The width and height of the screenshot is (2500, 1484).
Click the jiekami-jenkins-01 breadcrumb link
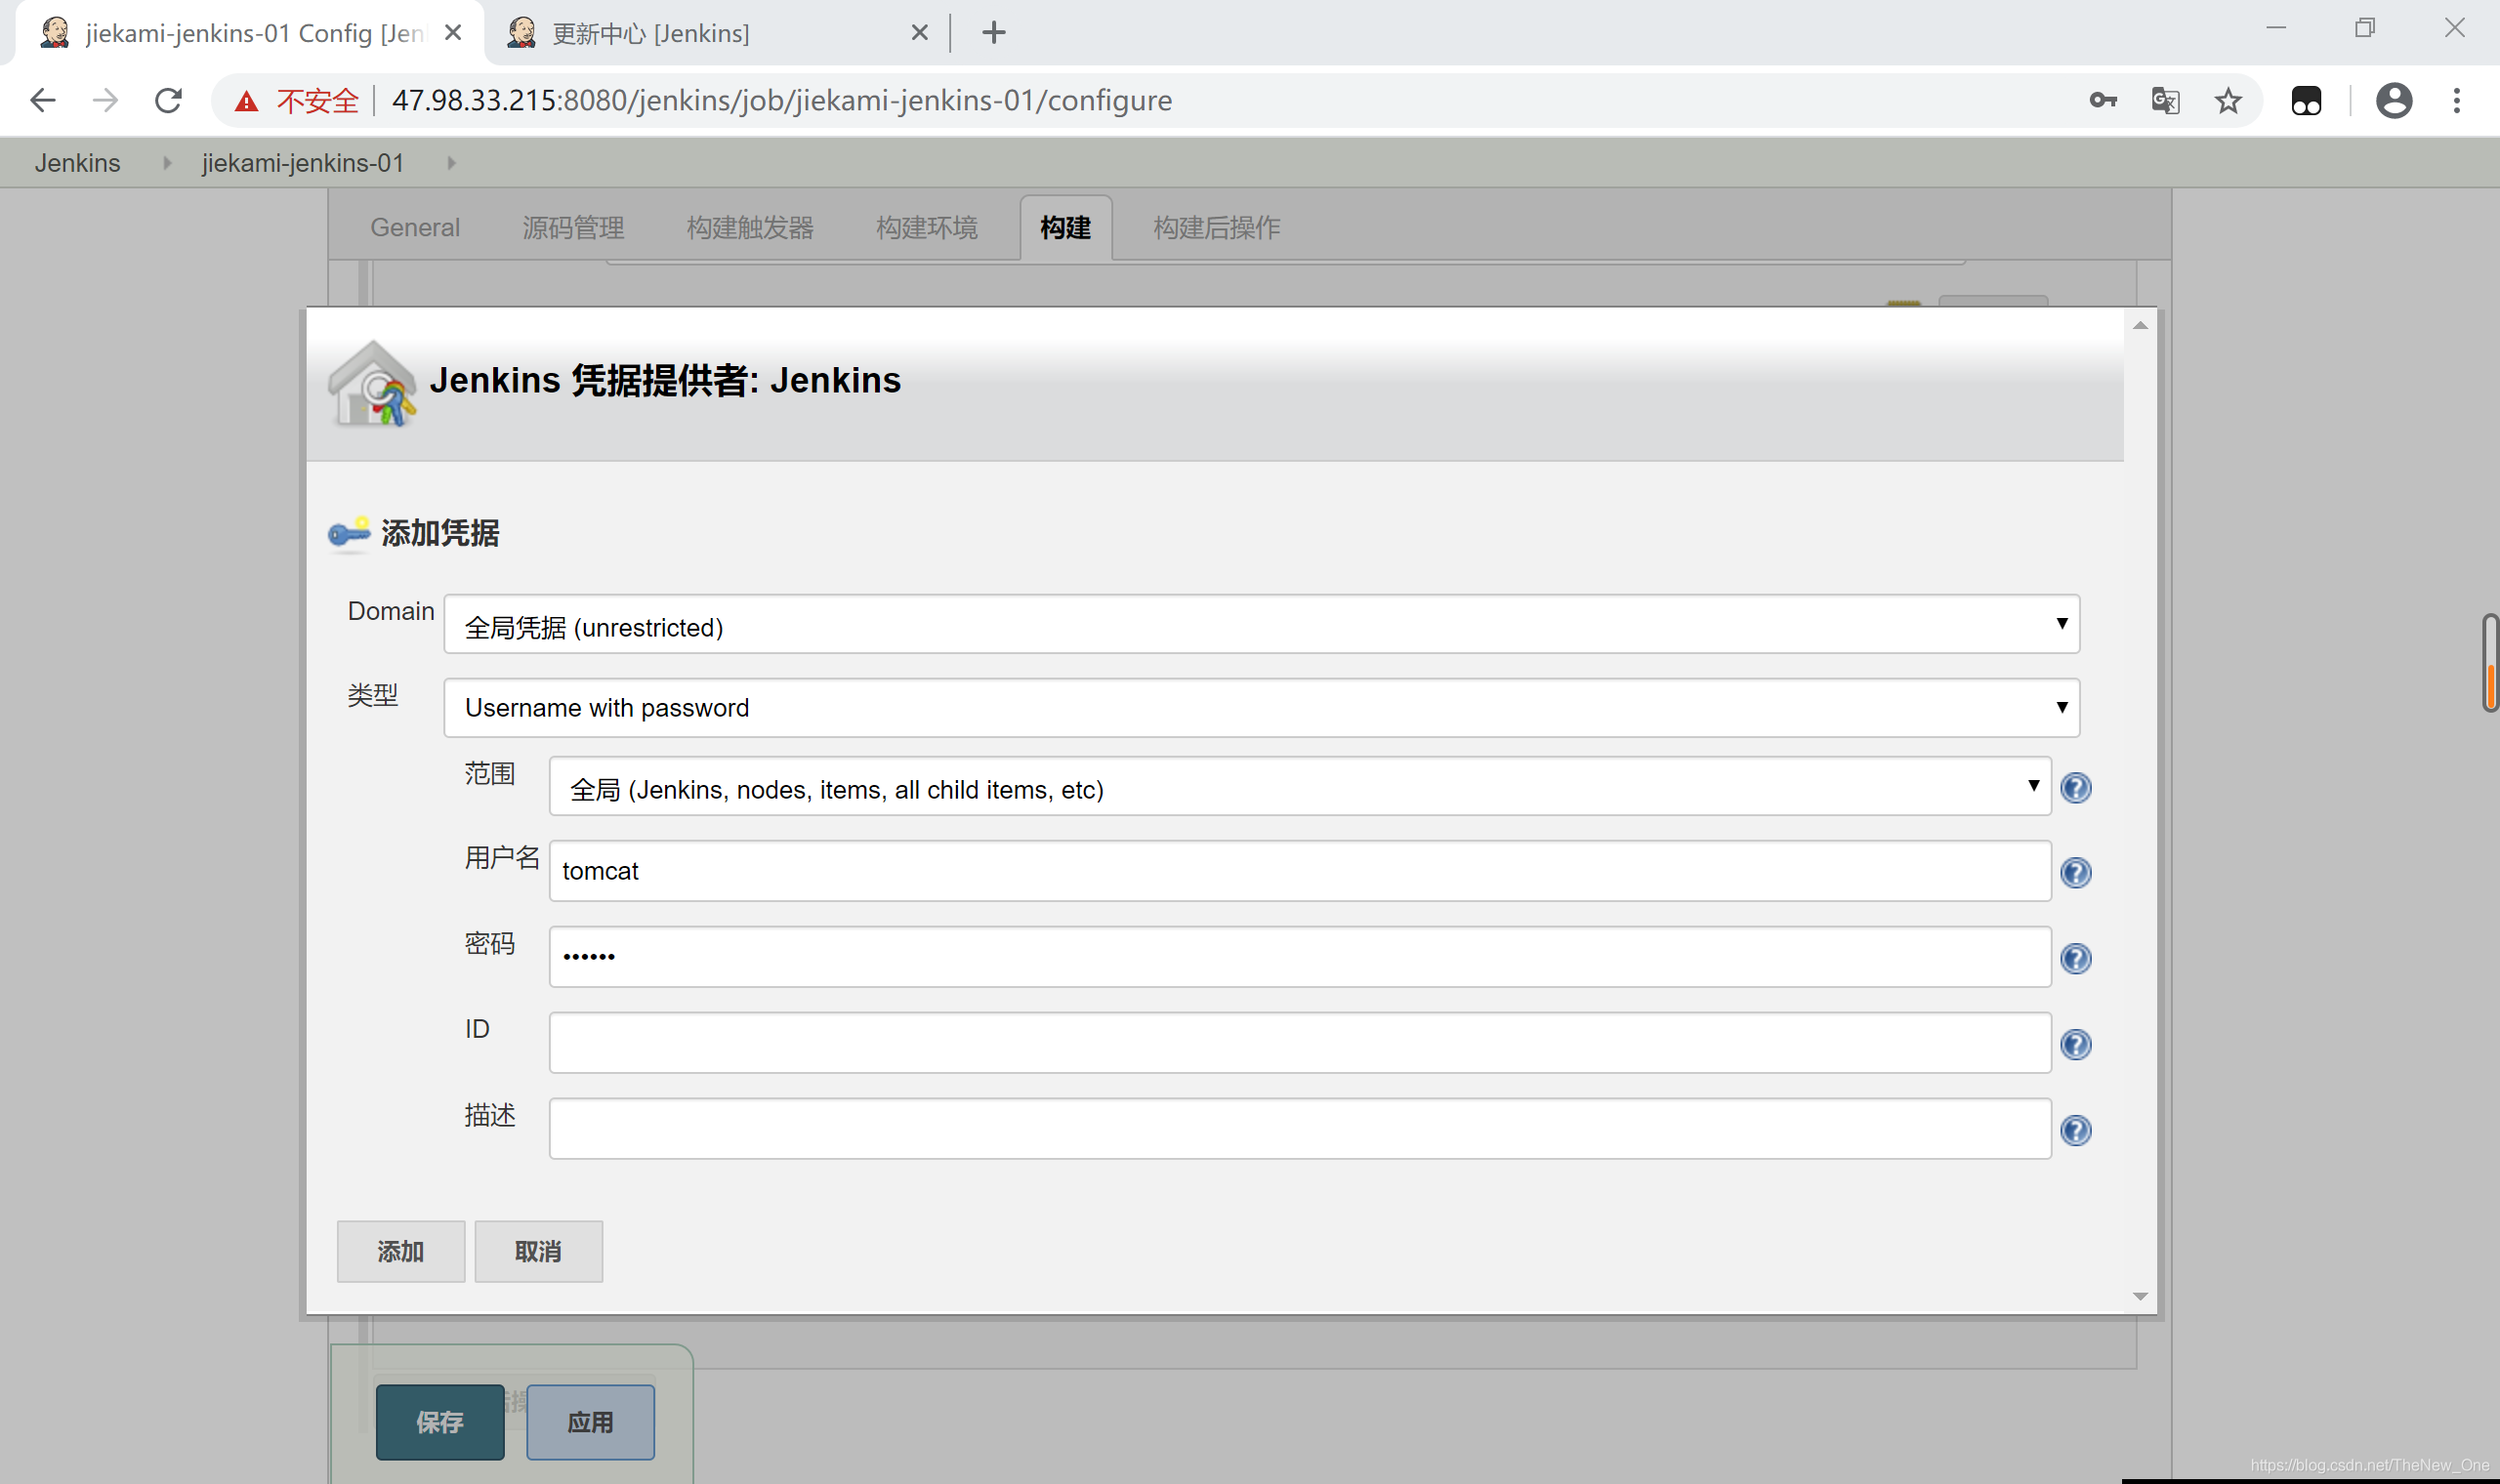pyautogui.click(x=303, y=163)
